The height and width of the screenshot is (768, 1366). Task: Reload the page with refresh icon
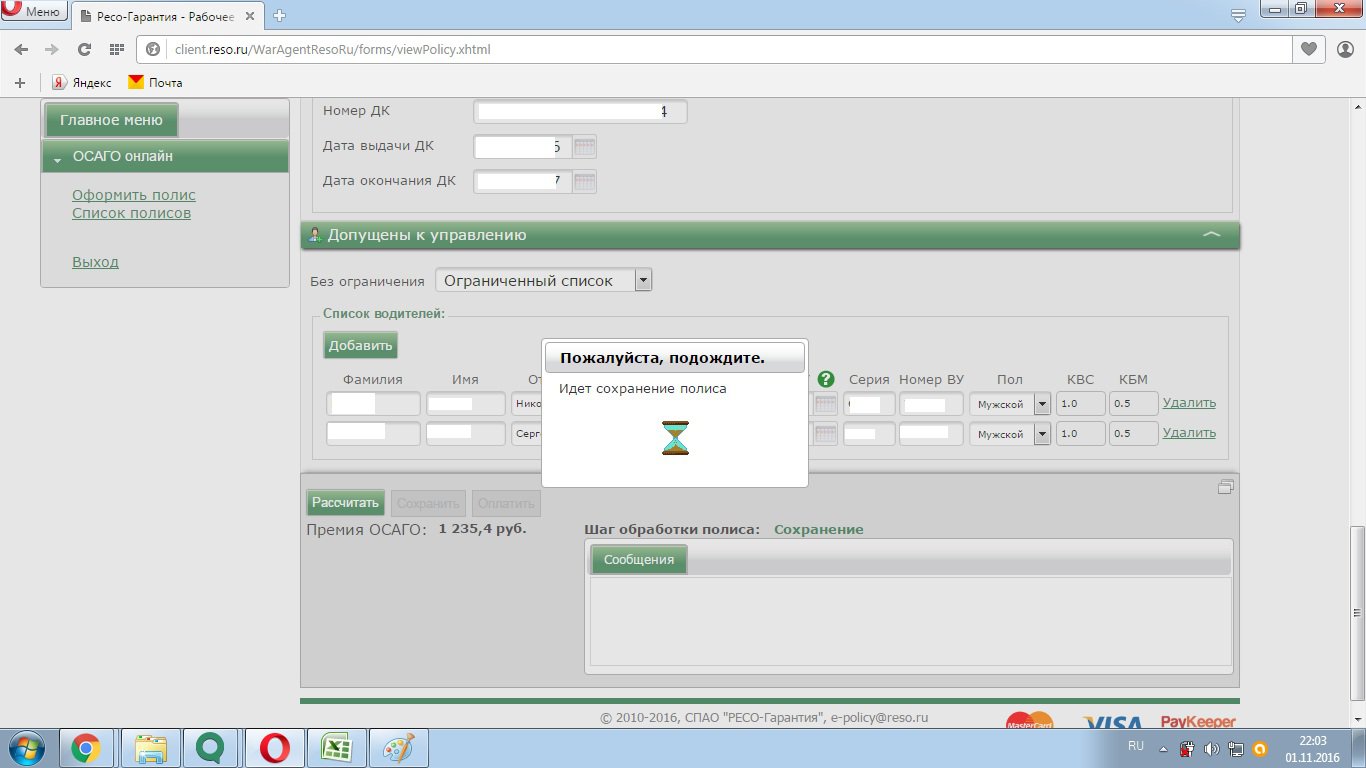click(x=84, y=49)
